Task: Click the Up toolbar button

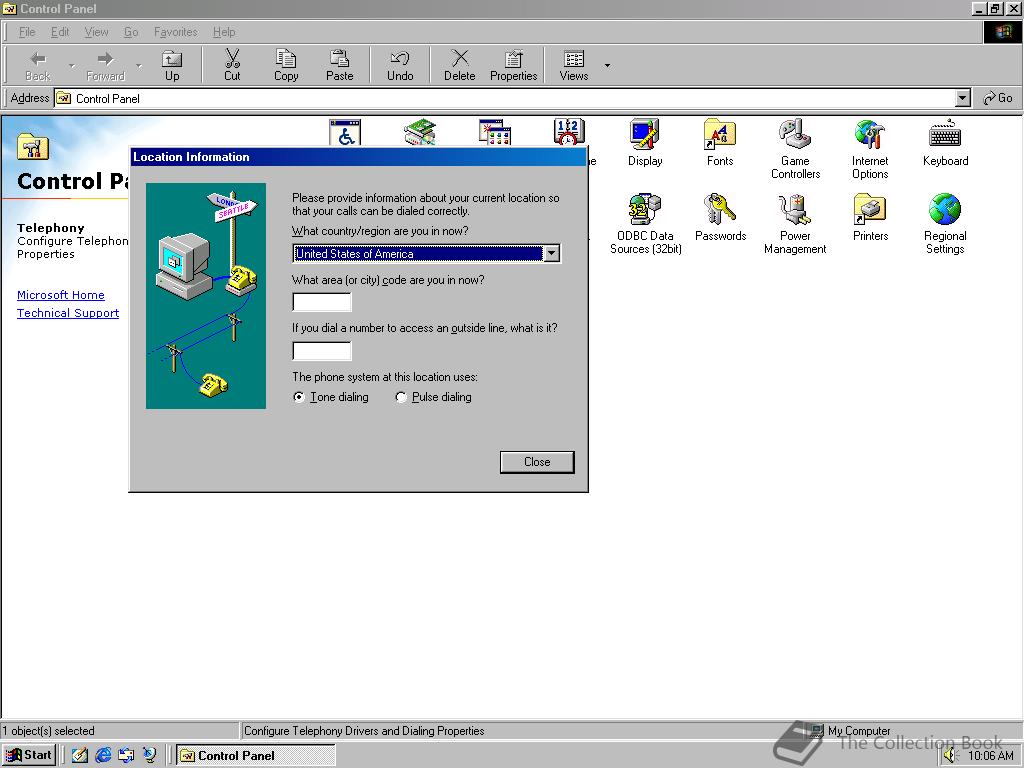Action: coord(172,65)
